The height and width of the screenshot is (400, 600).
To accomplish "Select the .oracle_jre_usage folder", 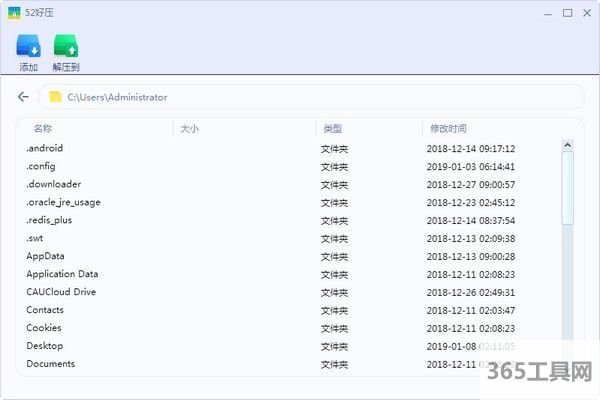I will pos(63,202).
